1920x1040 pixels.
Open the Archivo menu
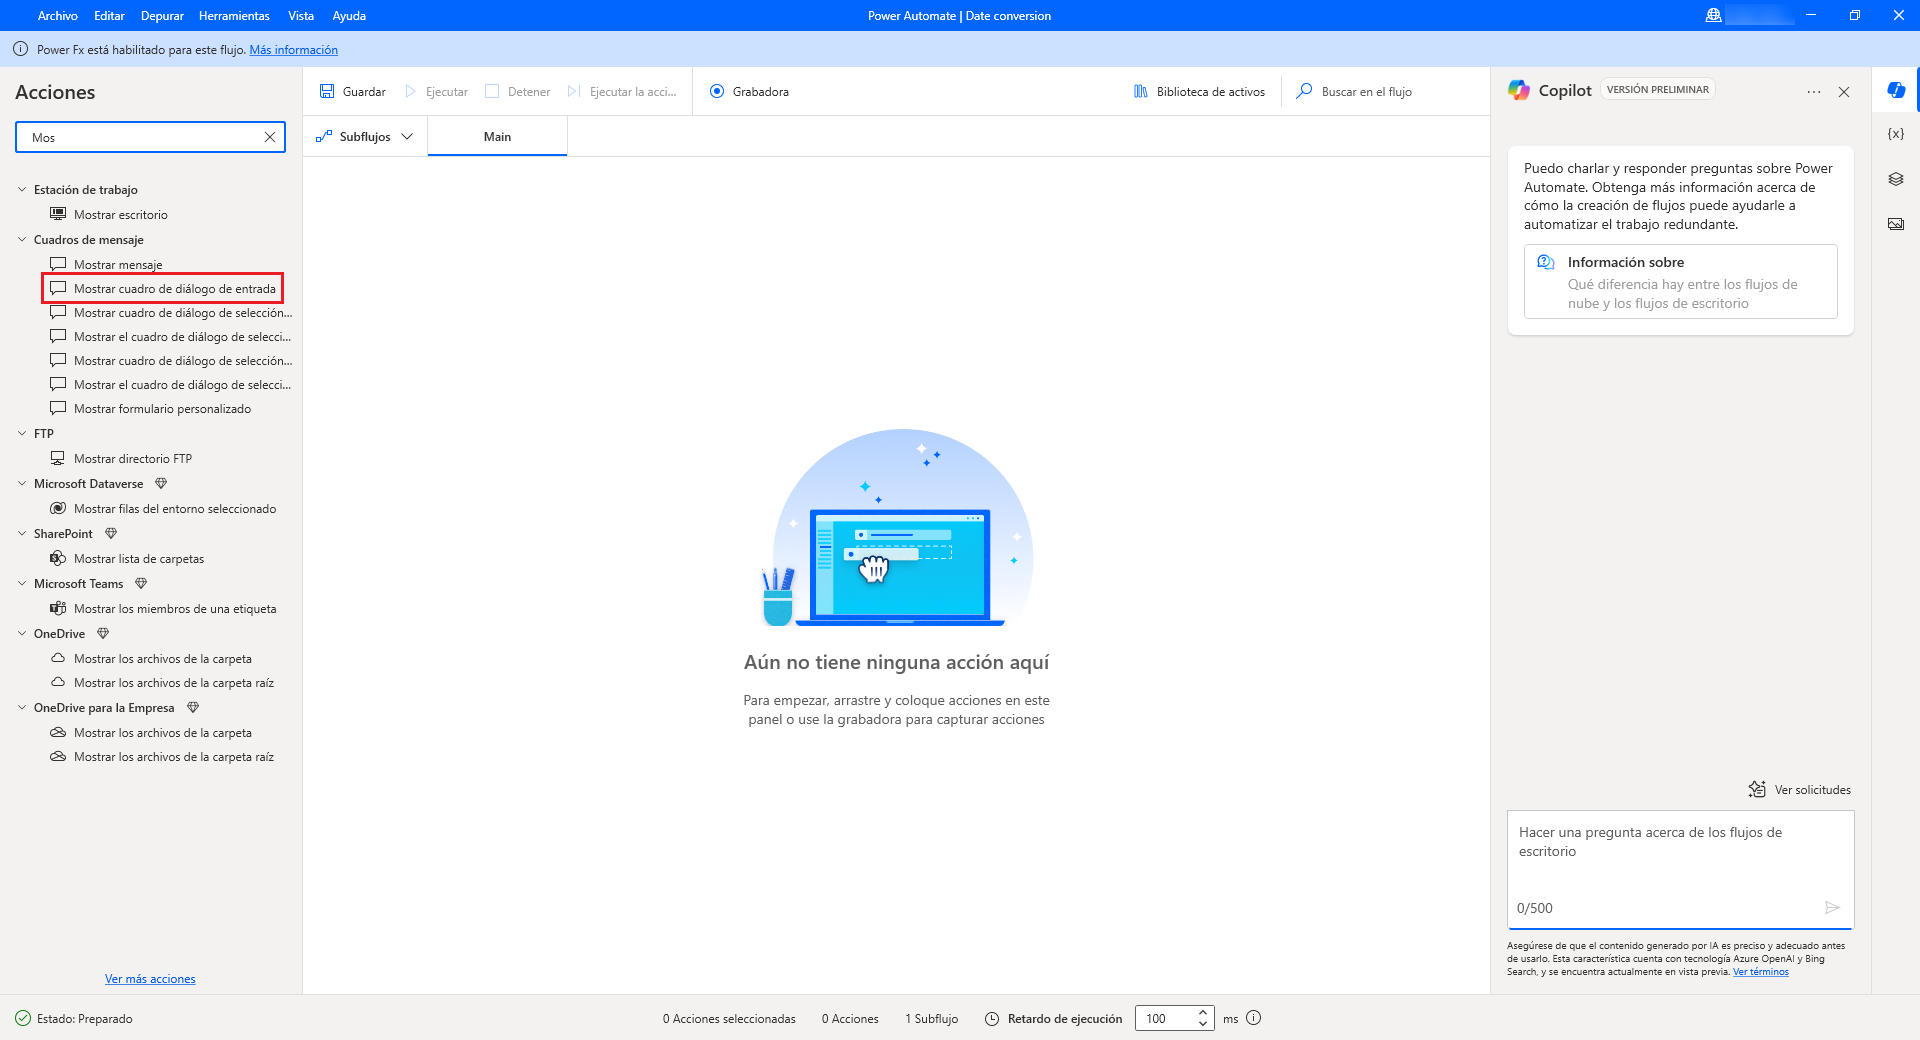[57, 16]
